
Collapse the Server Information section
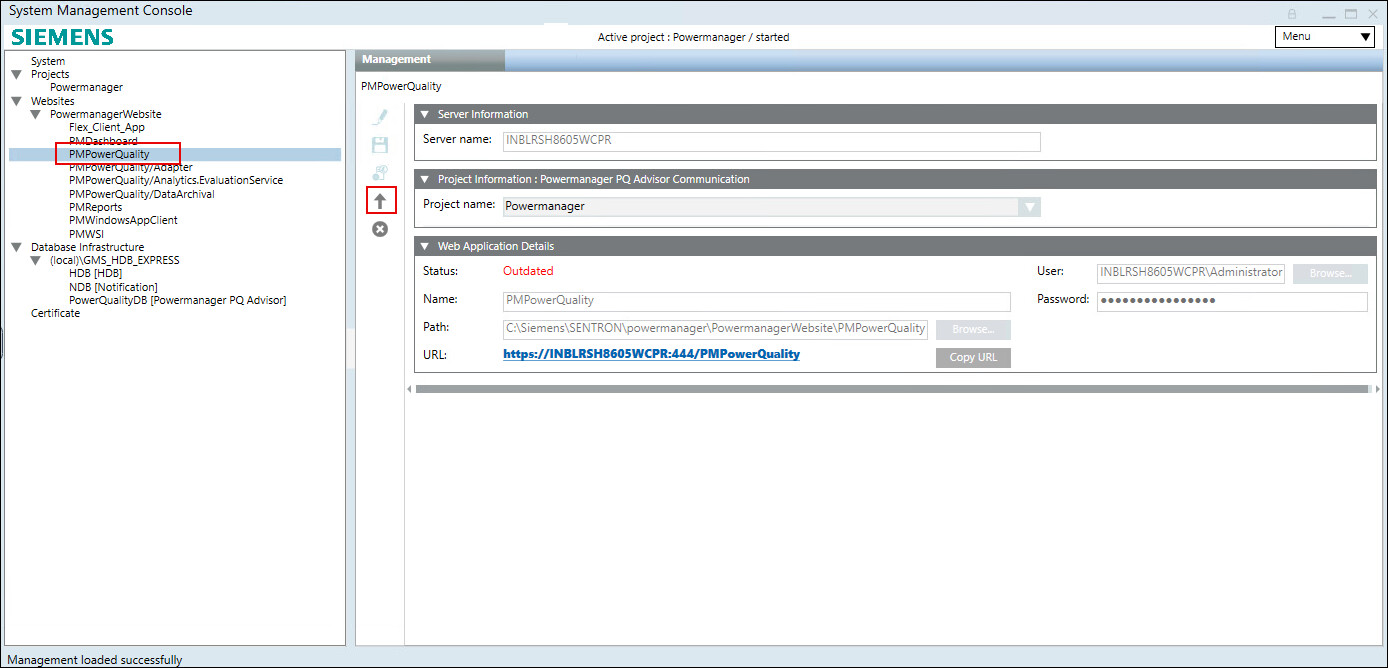424,114
